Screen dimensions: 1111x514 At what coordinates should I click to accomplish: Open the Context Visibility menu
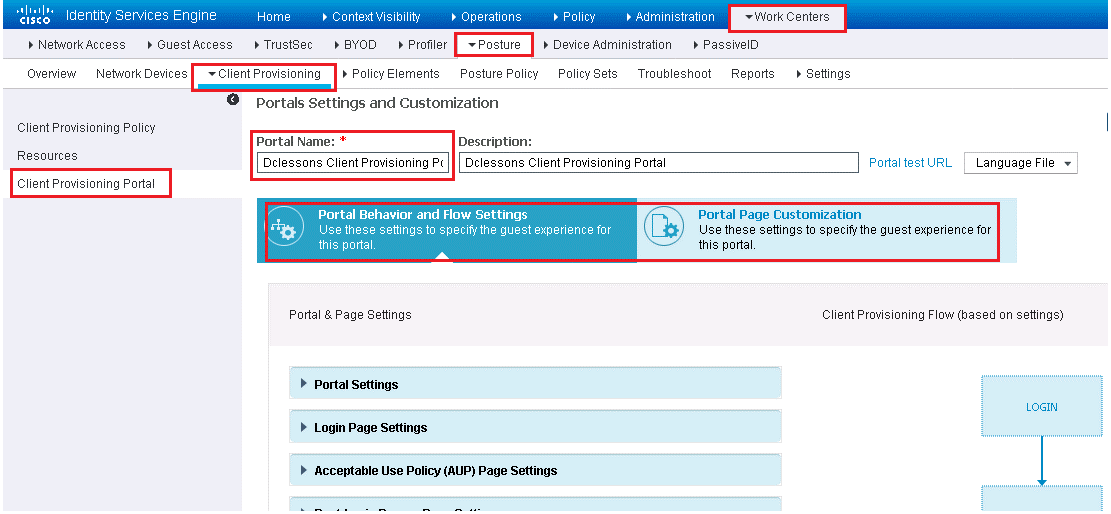[x=371, y=16]
